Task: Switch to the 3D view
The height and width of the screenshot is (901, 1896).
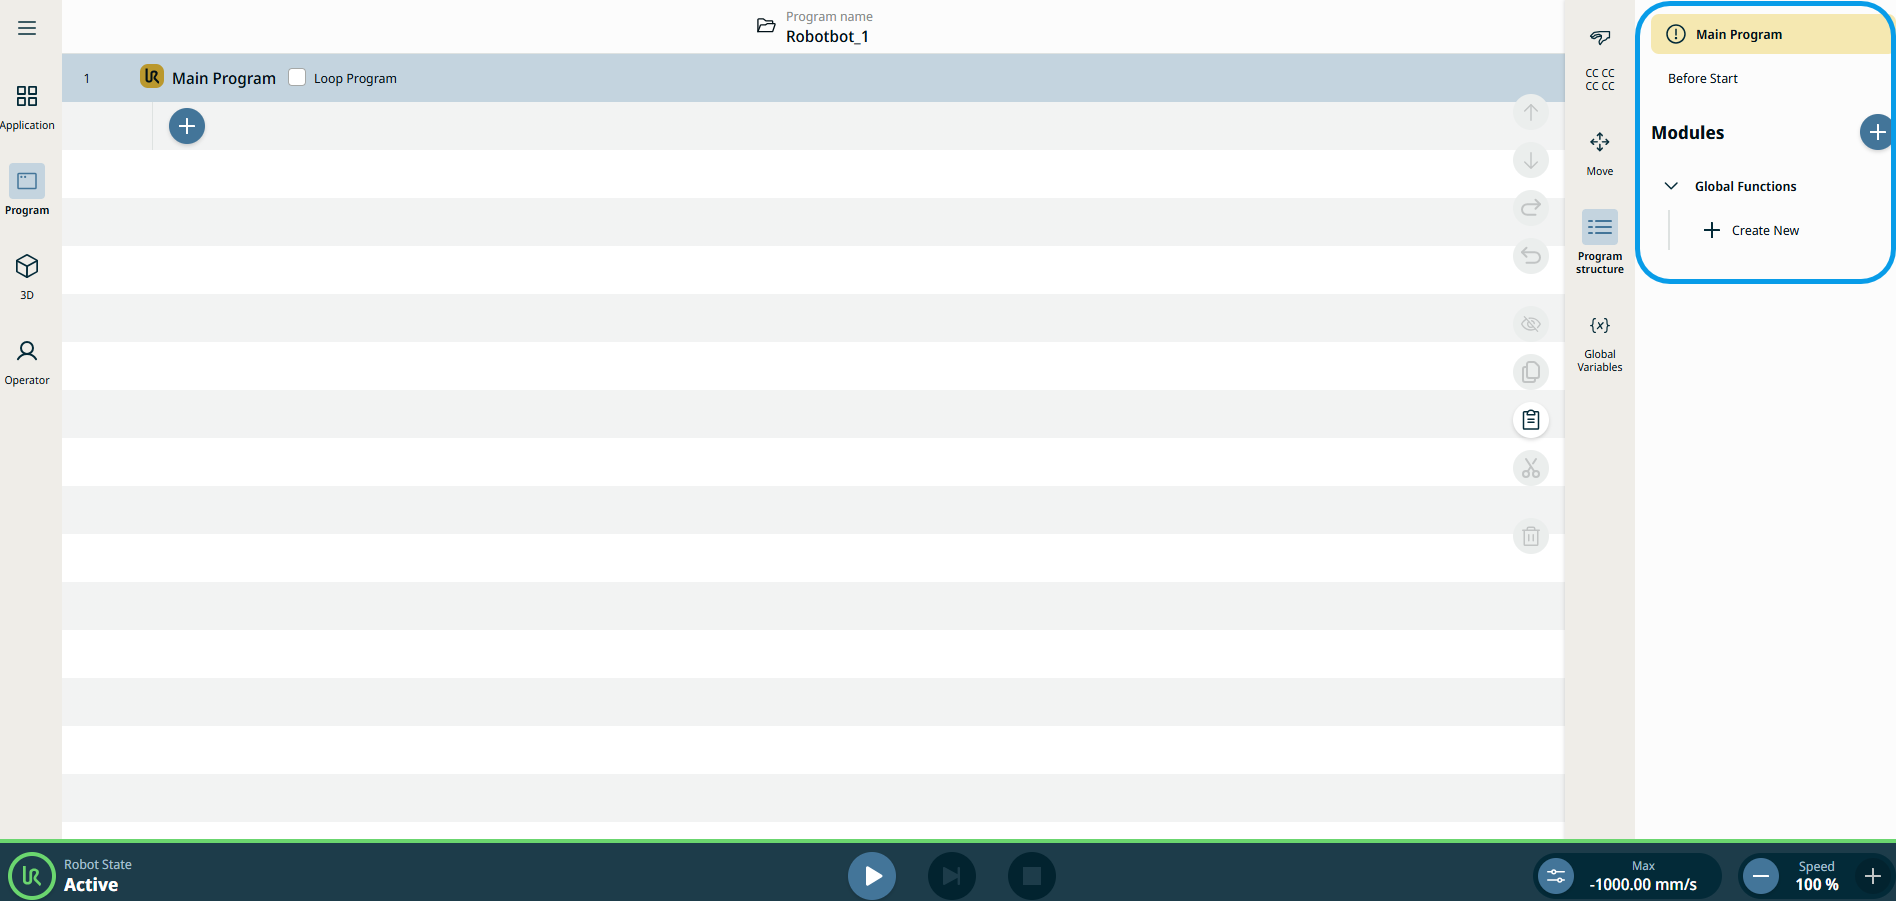Action: (x=27, y=275)
